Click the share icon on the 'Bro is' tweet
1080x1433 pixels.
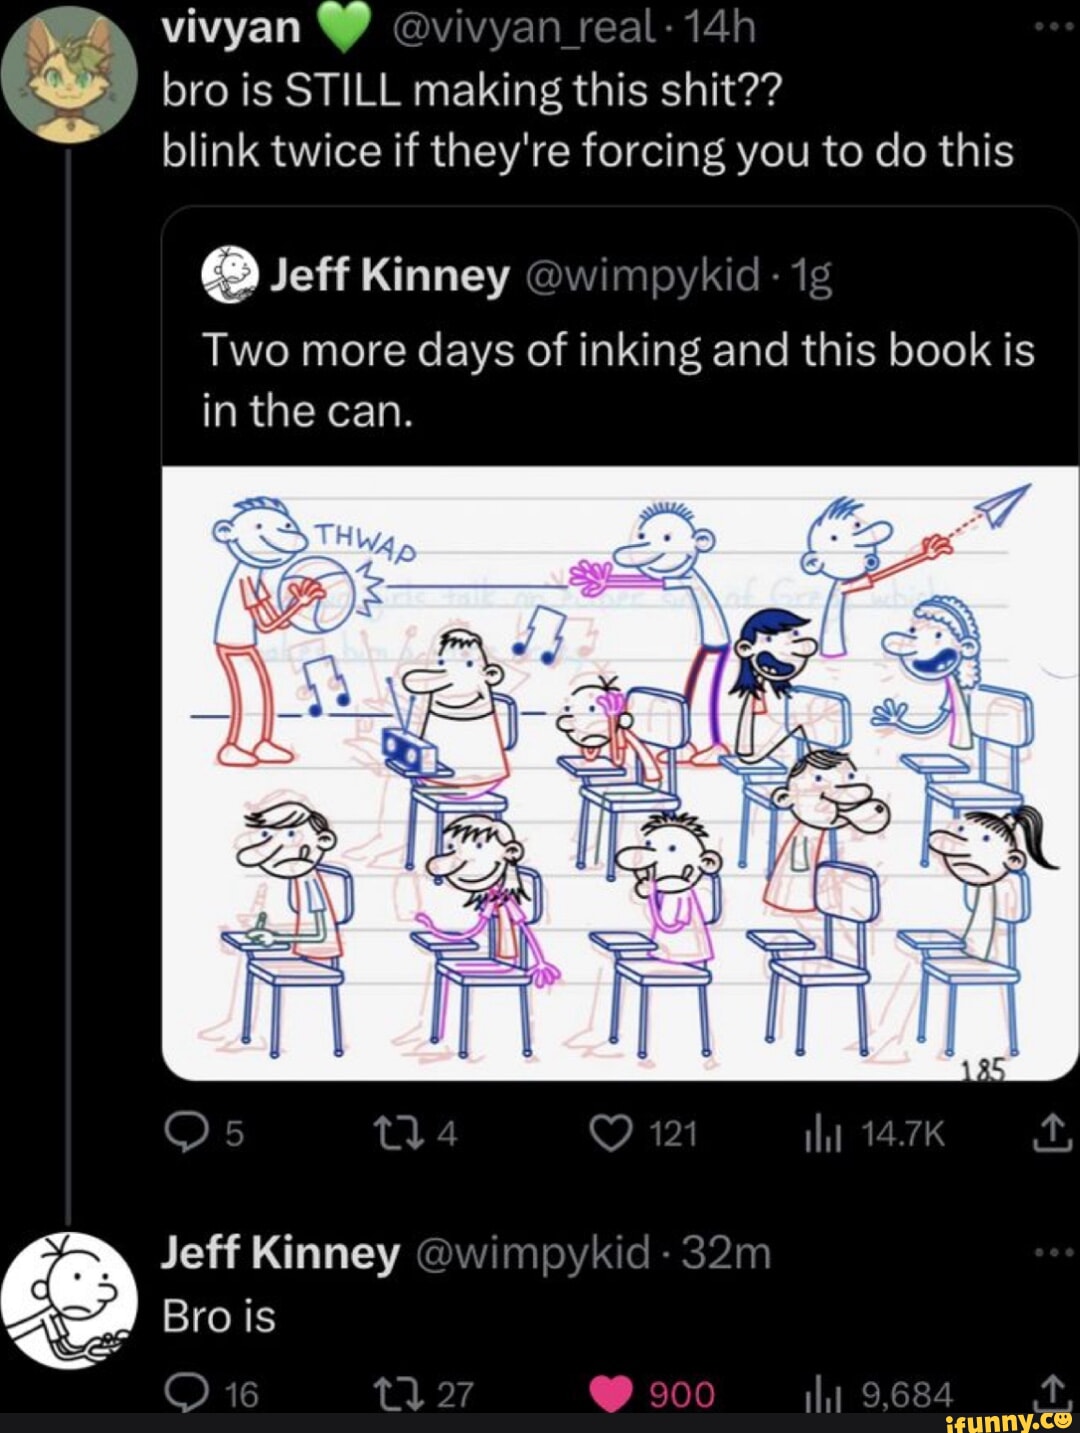coord(1050,1390)
